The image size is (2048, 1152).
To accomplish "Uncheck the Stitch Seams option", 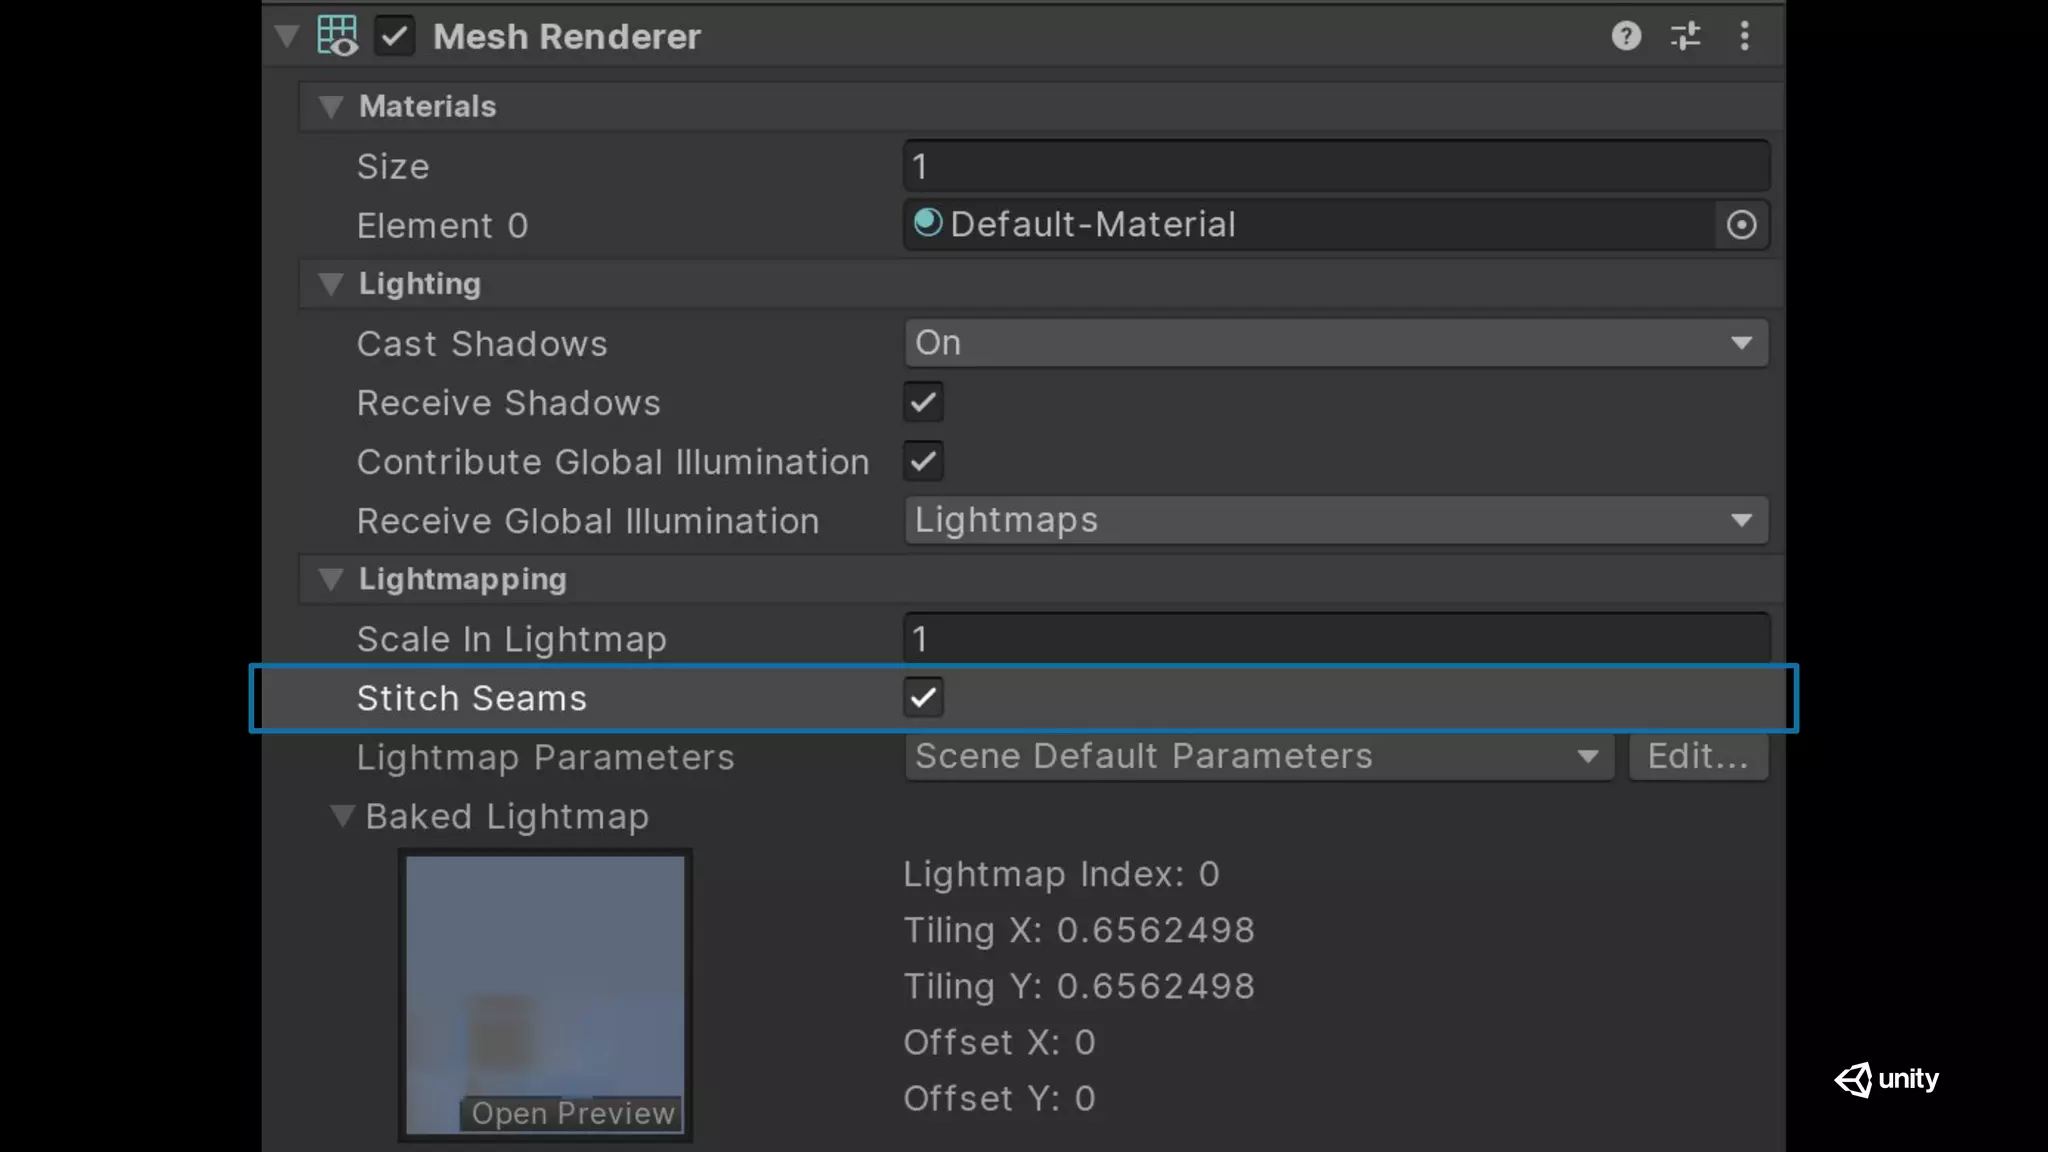I will pos(923,698).
